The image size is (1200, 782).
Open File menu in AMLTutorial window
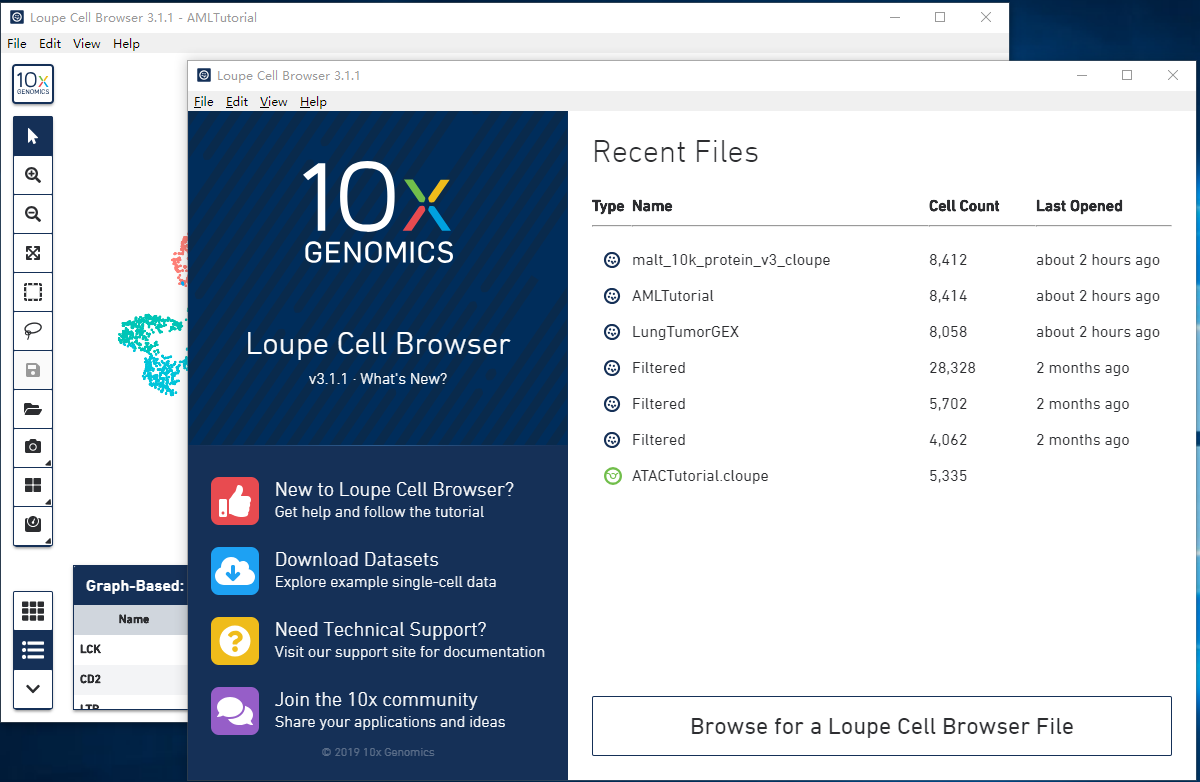point(17,44)
